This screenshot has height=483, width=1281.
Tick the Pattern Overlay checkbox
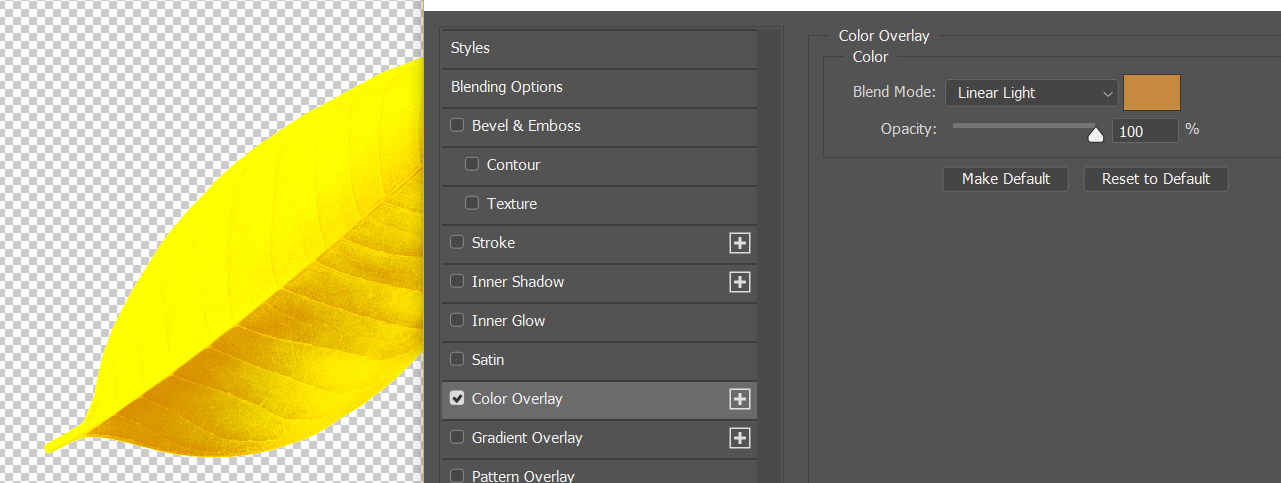(x=457, y=476)
